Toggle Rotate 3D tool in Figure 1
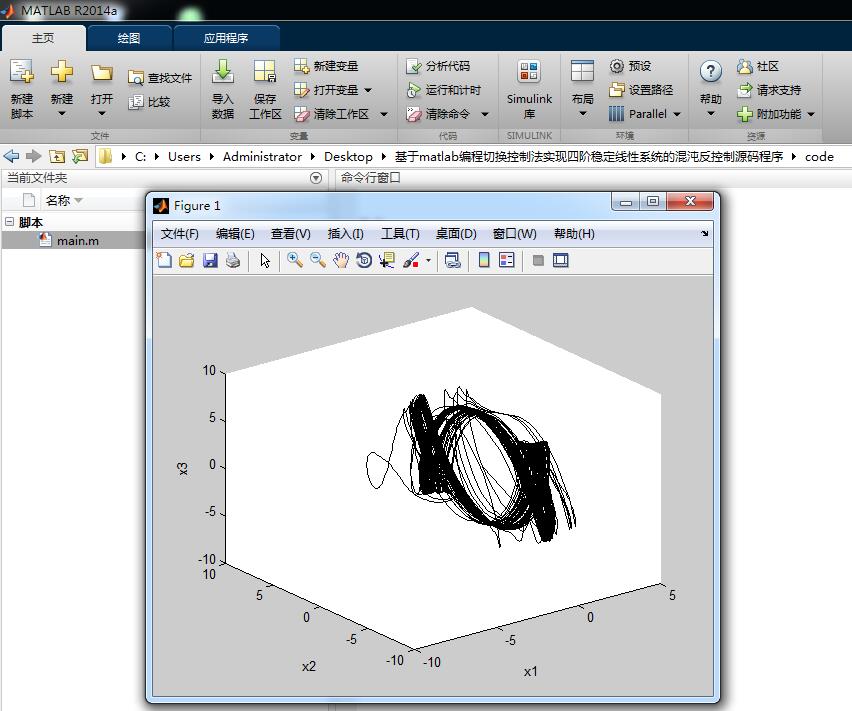This screenshot has height=711, width=852. 364,260
